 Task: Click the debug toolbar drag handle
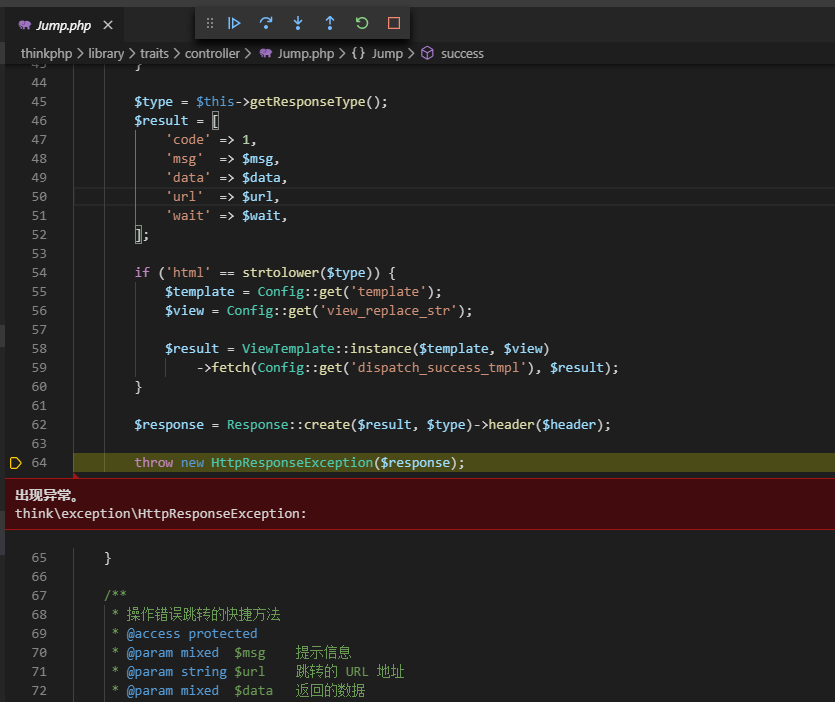click(209, 22)
